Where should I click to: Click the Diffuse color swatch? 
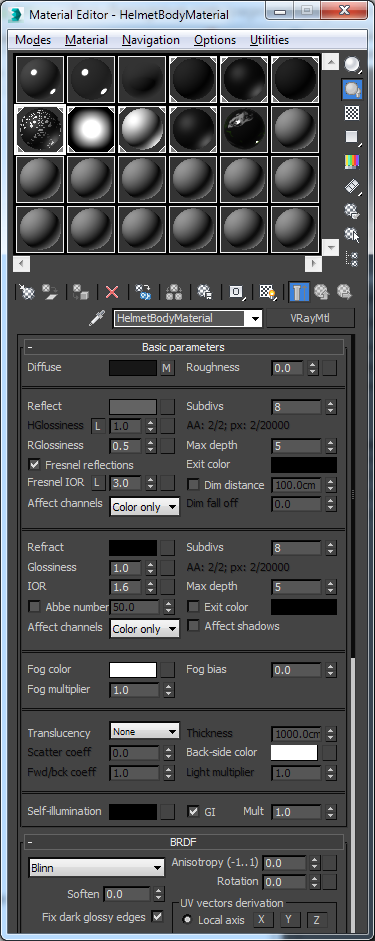pyautogui.click(x=133, y=368)
